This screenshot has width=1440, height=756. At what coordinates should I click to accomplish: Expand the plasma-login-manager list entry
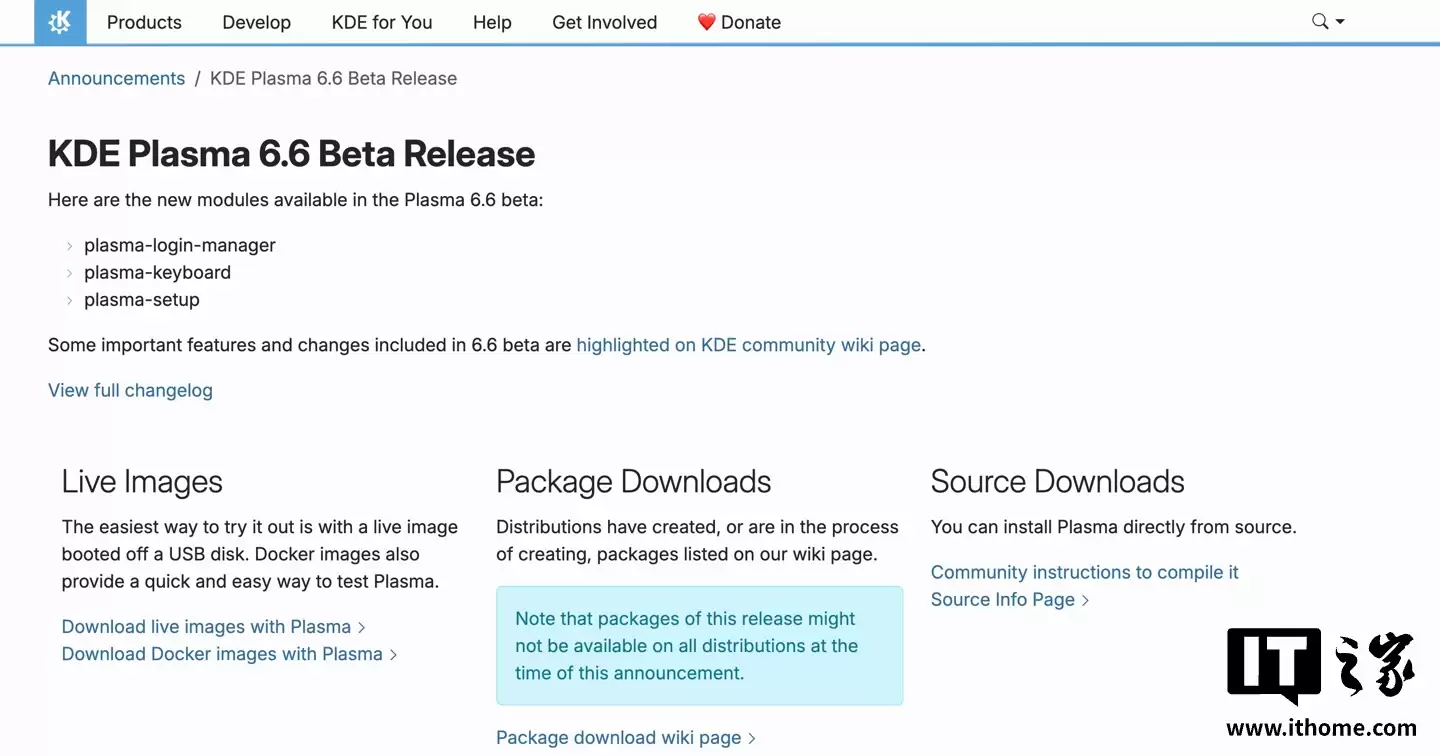click(69, 245)
